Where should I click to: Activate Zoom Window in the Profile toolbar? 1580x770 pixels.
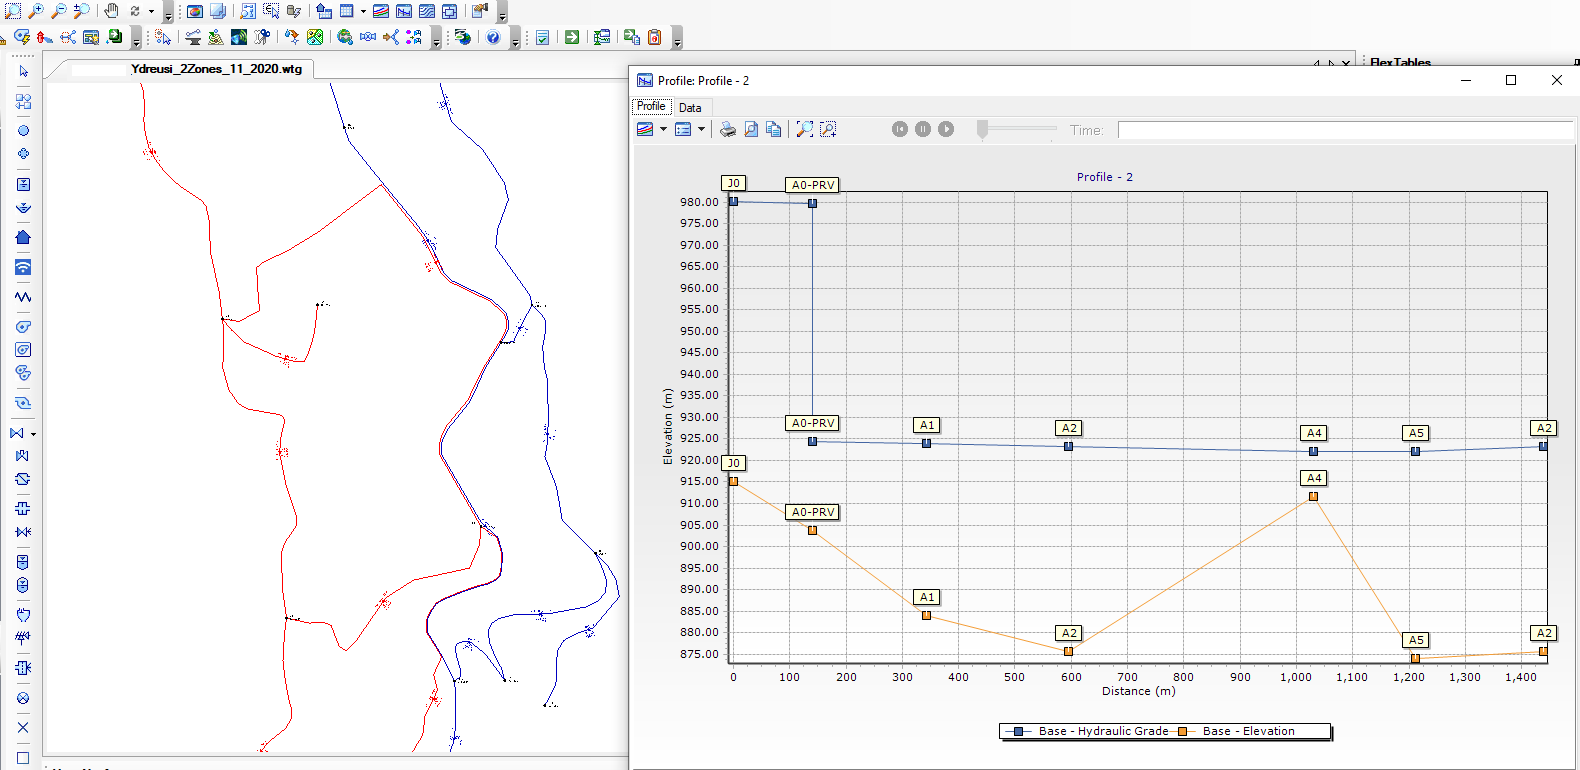[828, 129]
